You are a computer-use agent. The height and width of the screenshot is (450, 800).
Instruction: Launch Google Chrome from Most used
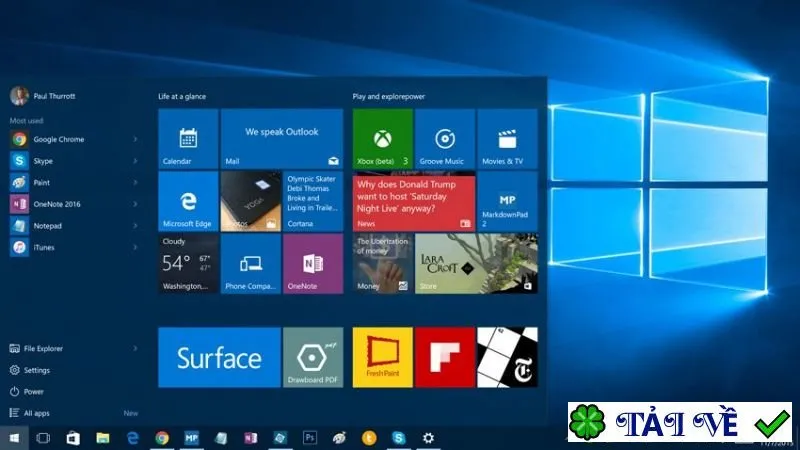(74, 139)
